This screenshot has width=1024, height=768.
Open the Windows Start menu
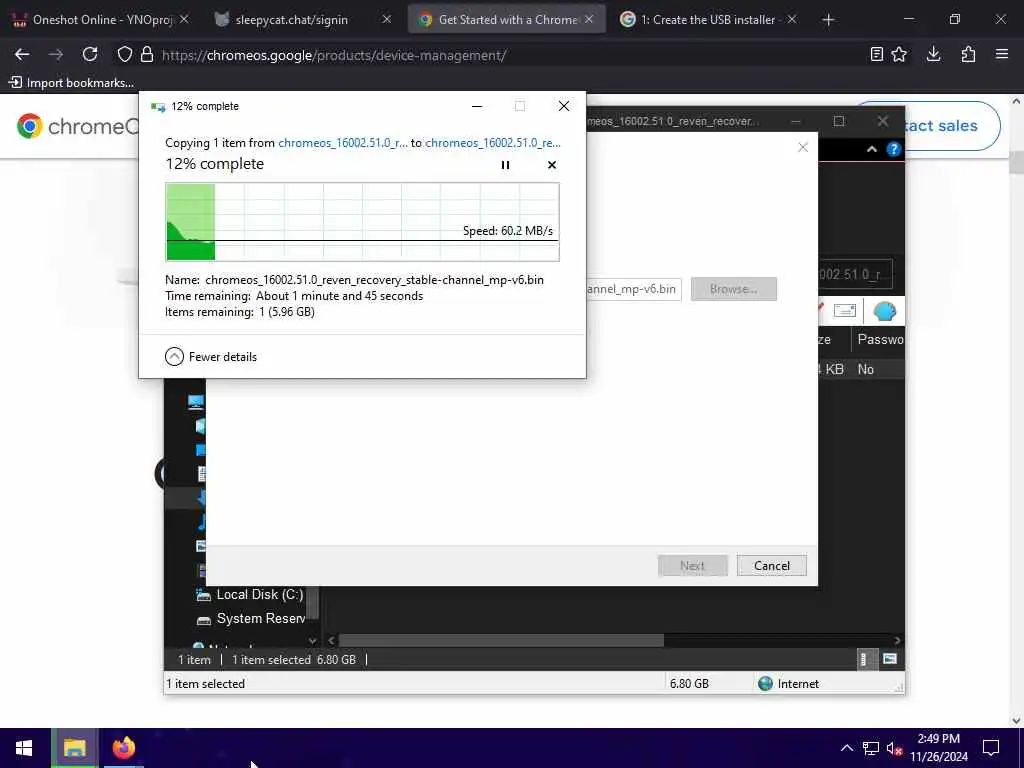pyautogui.click(x=24, y=748)
